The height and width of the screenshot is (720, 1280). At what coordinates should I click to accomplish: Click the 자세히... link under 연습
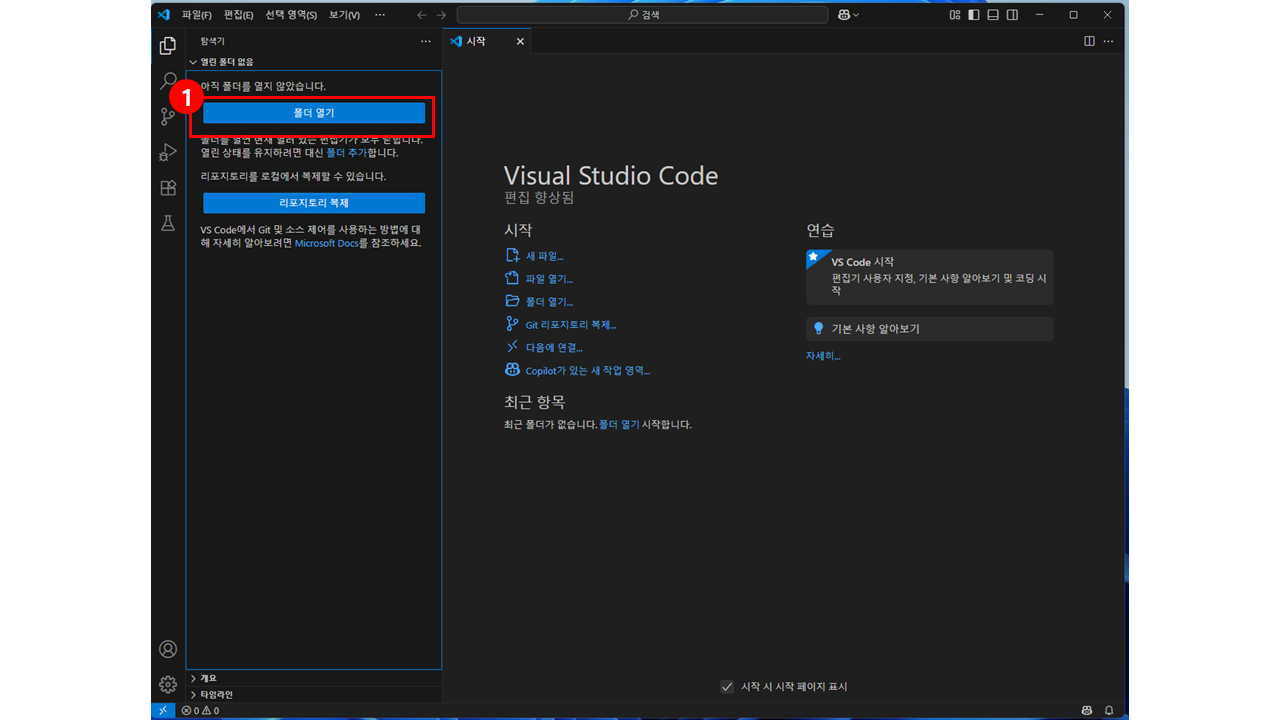823,356
